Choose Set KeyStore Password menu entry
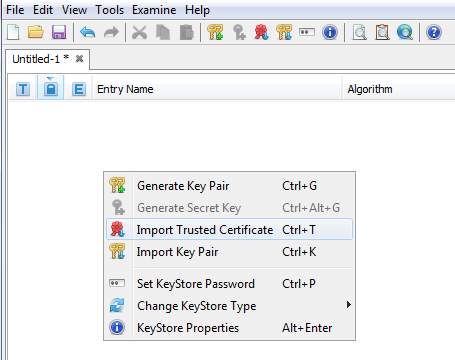Screen dimensions: 455x360 click(x=229, y=284)
